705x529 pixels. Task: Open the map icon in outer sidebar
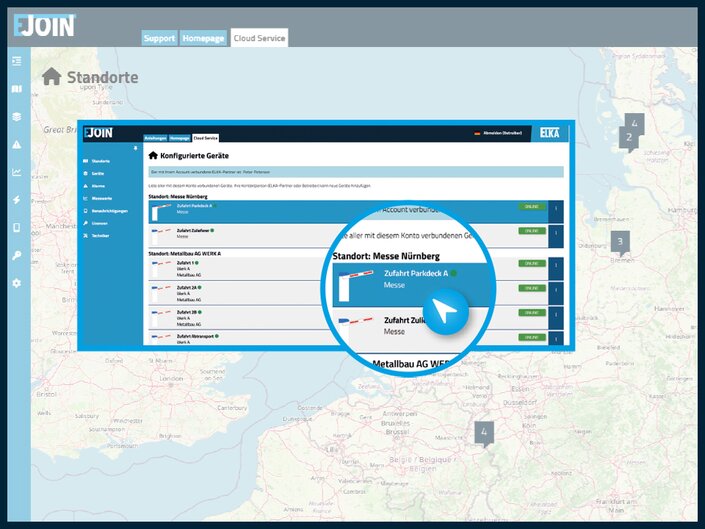point(16,89)
